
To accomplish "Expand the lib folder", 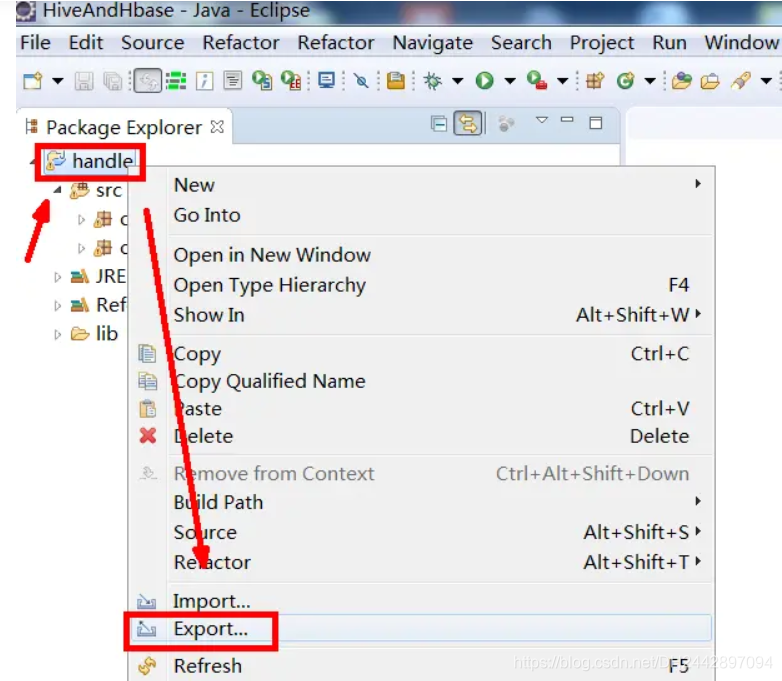I will [x=58, y=334].
